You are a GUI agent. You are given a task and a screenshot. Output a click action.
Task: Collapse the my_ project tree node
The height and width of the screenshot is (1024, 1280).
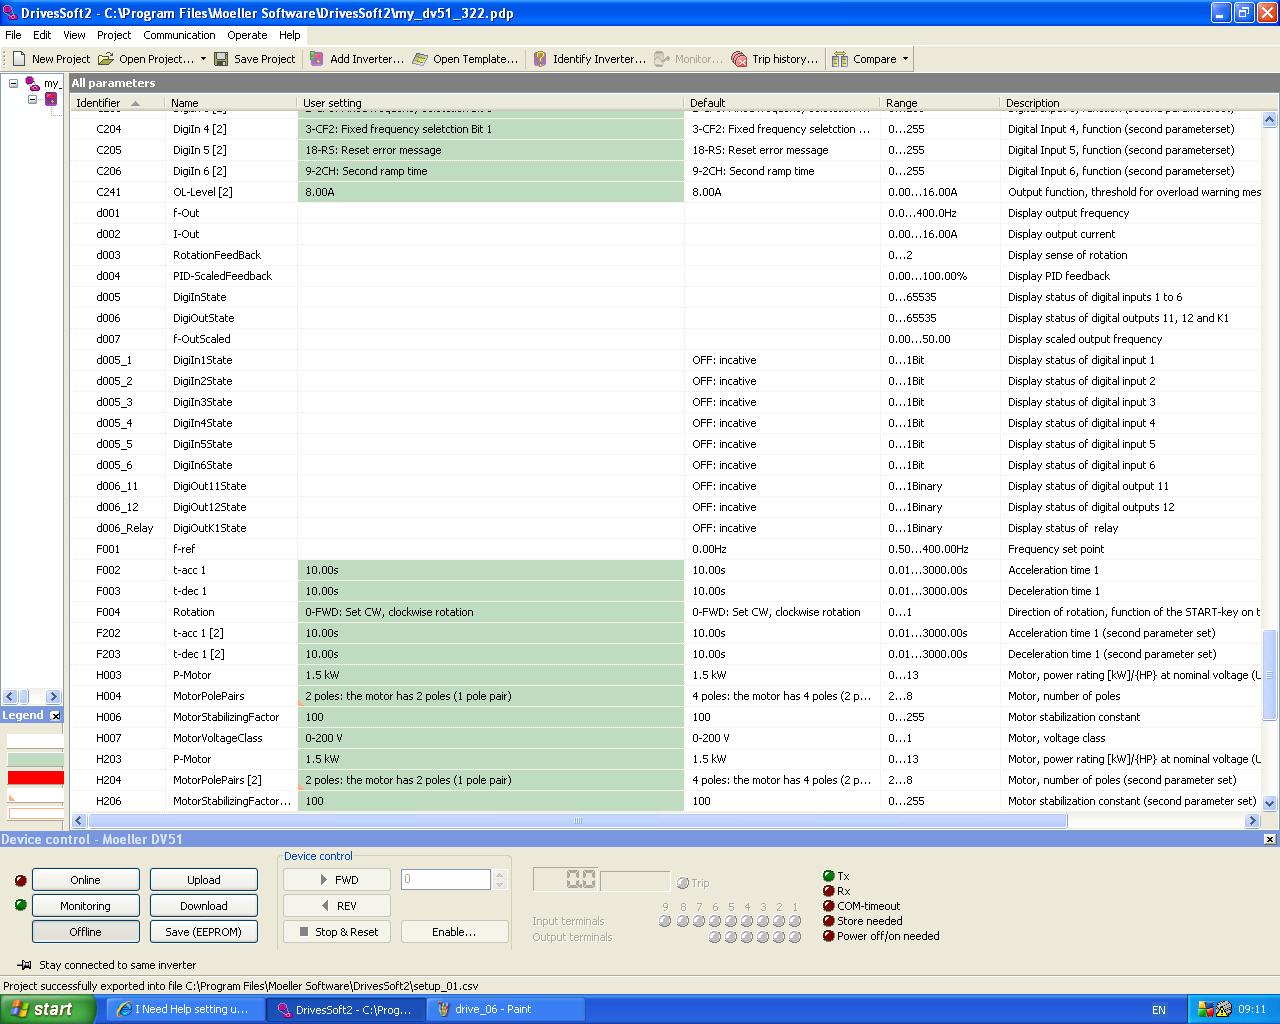coord(14,84)
